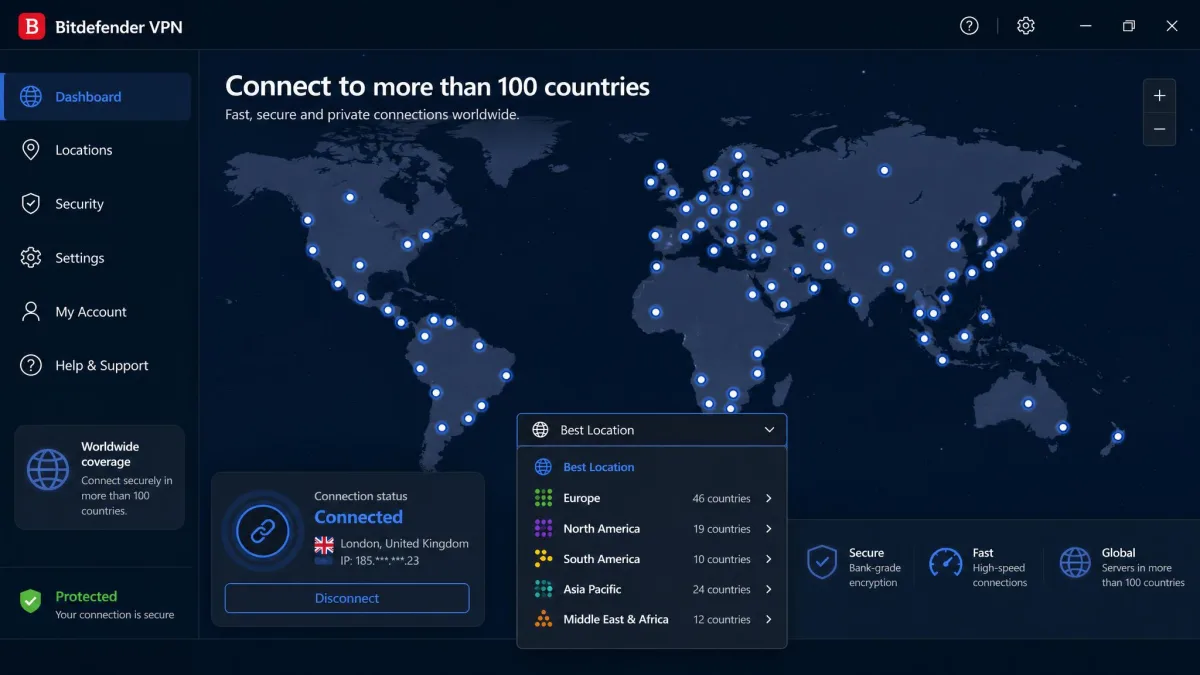Expand Middle East & Africa chevron

point(769,619)
